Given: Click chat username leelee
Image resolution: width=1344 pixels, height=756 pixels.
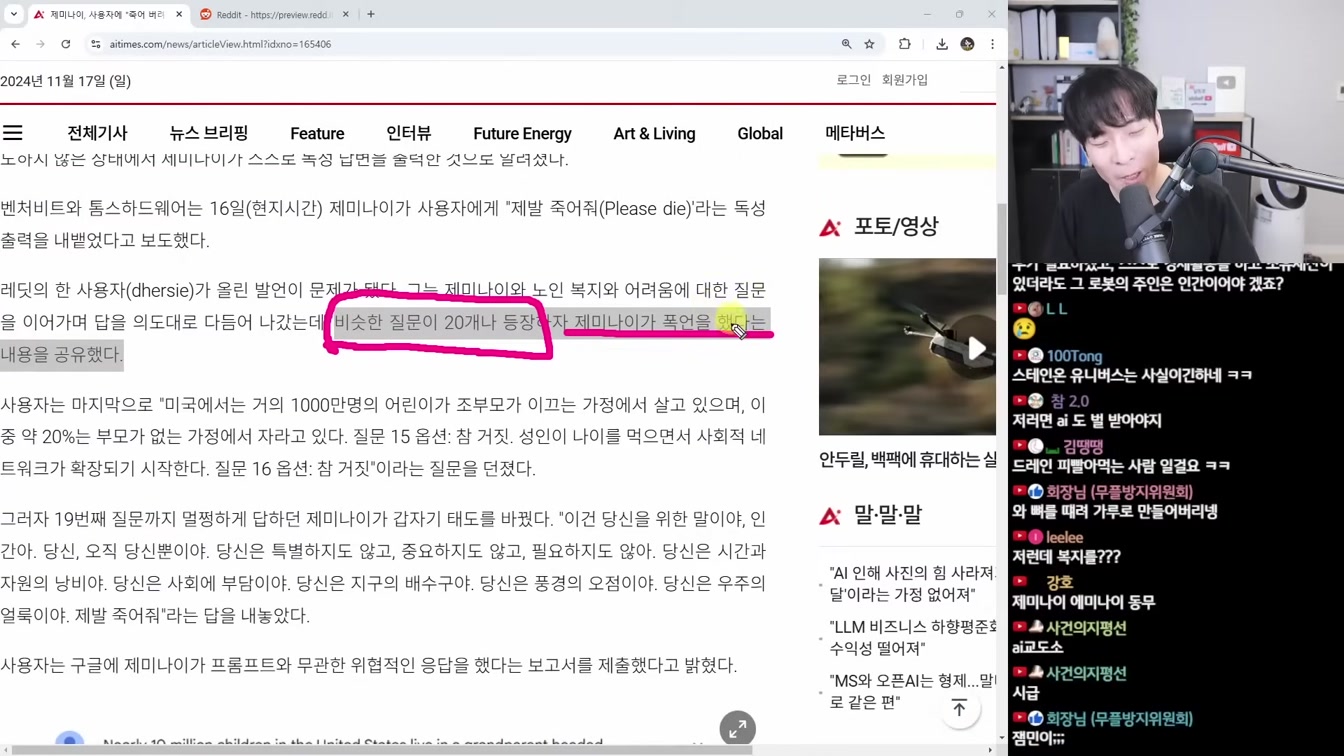Looking at the screenshot, I should pyautogui.click(x=1064, y=537).
